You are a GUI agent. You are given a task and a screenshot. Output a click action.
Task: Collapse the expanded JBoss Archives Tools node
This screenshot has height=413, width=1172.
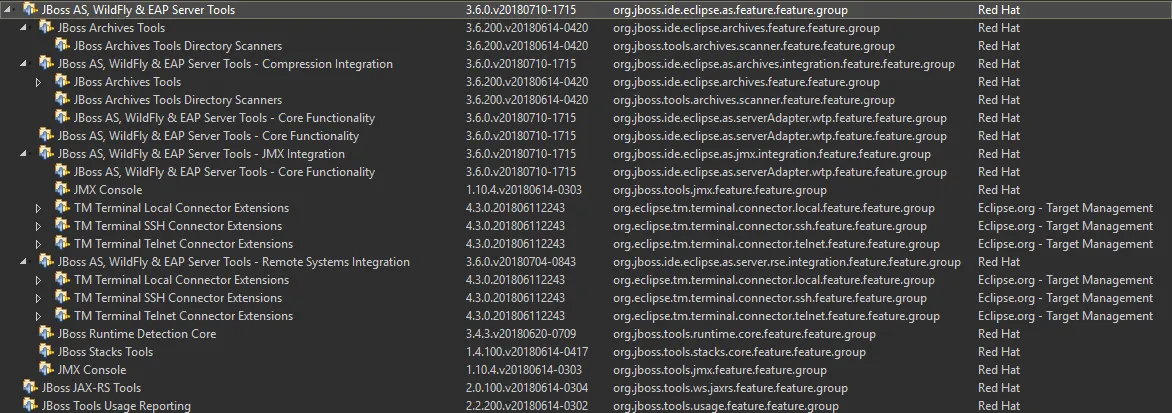pyautogui.click(x=23, y=28)
